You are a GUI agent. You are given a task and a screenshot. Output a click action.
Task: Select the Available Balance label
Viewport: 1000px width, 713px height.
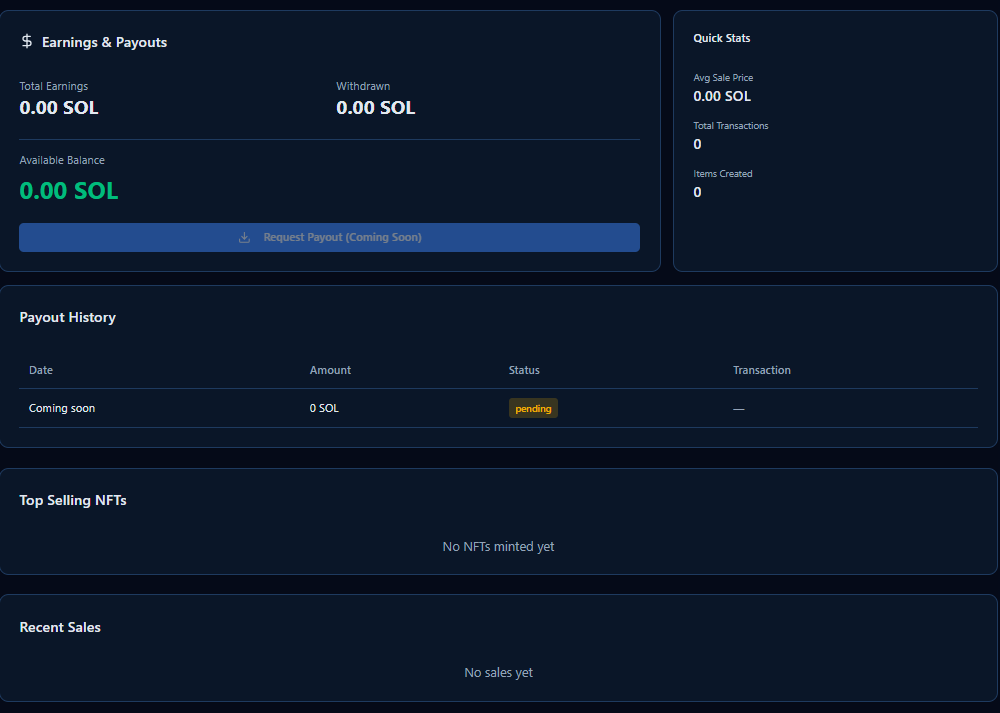point(62,160)
